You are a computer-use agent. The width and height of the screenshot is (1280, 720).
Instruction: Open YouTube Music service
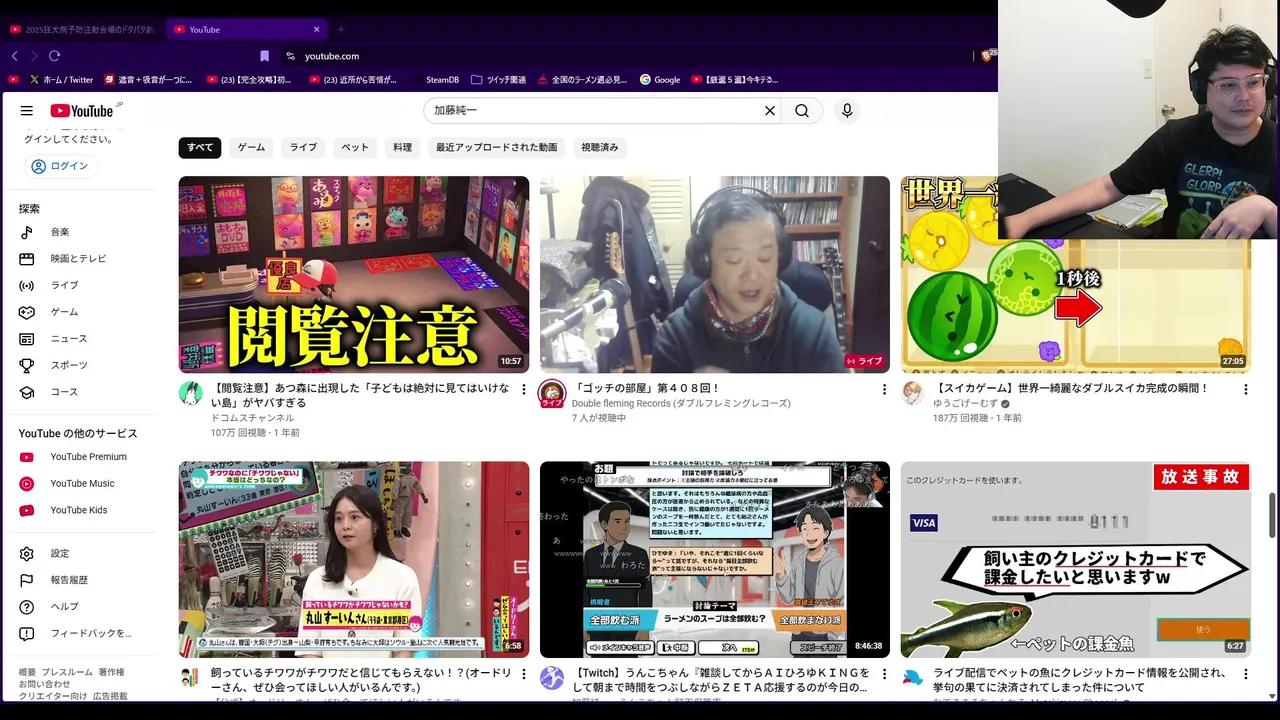[80, 483]
